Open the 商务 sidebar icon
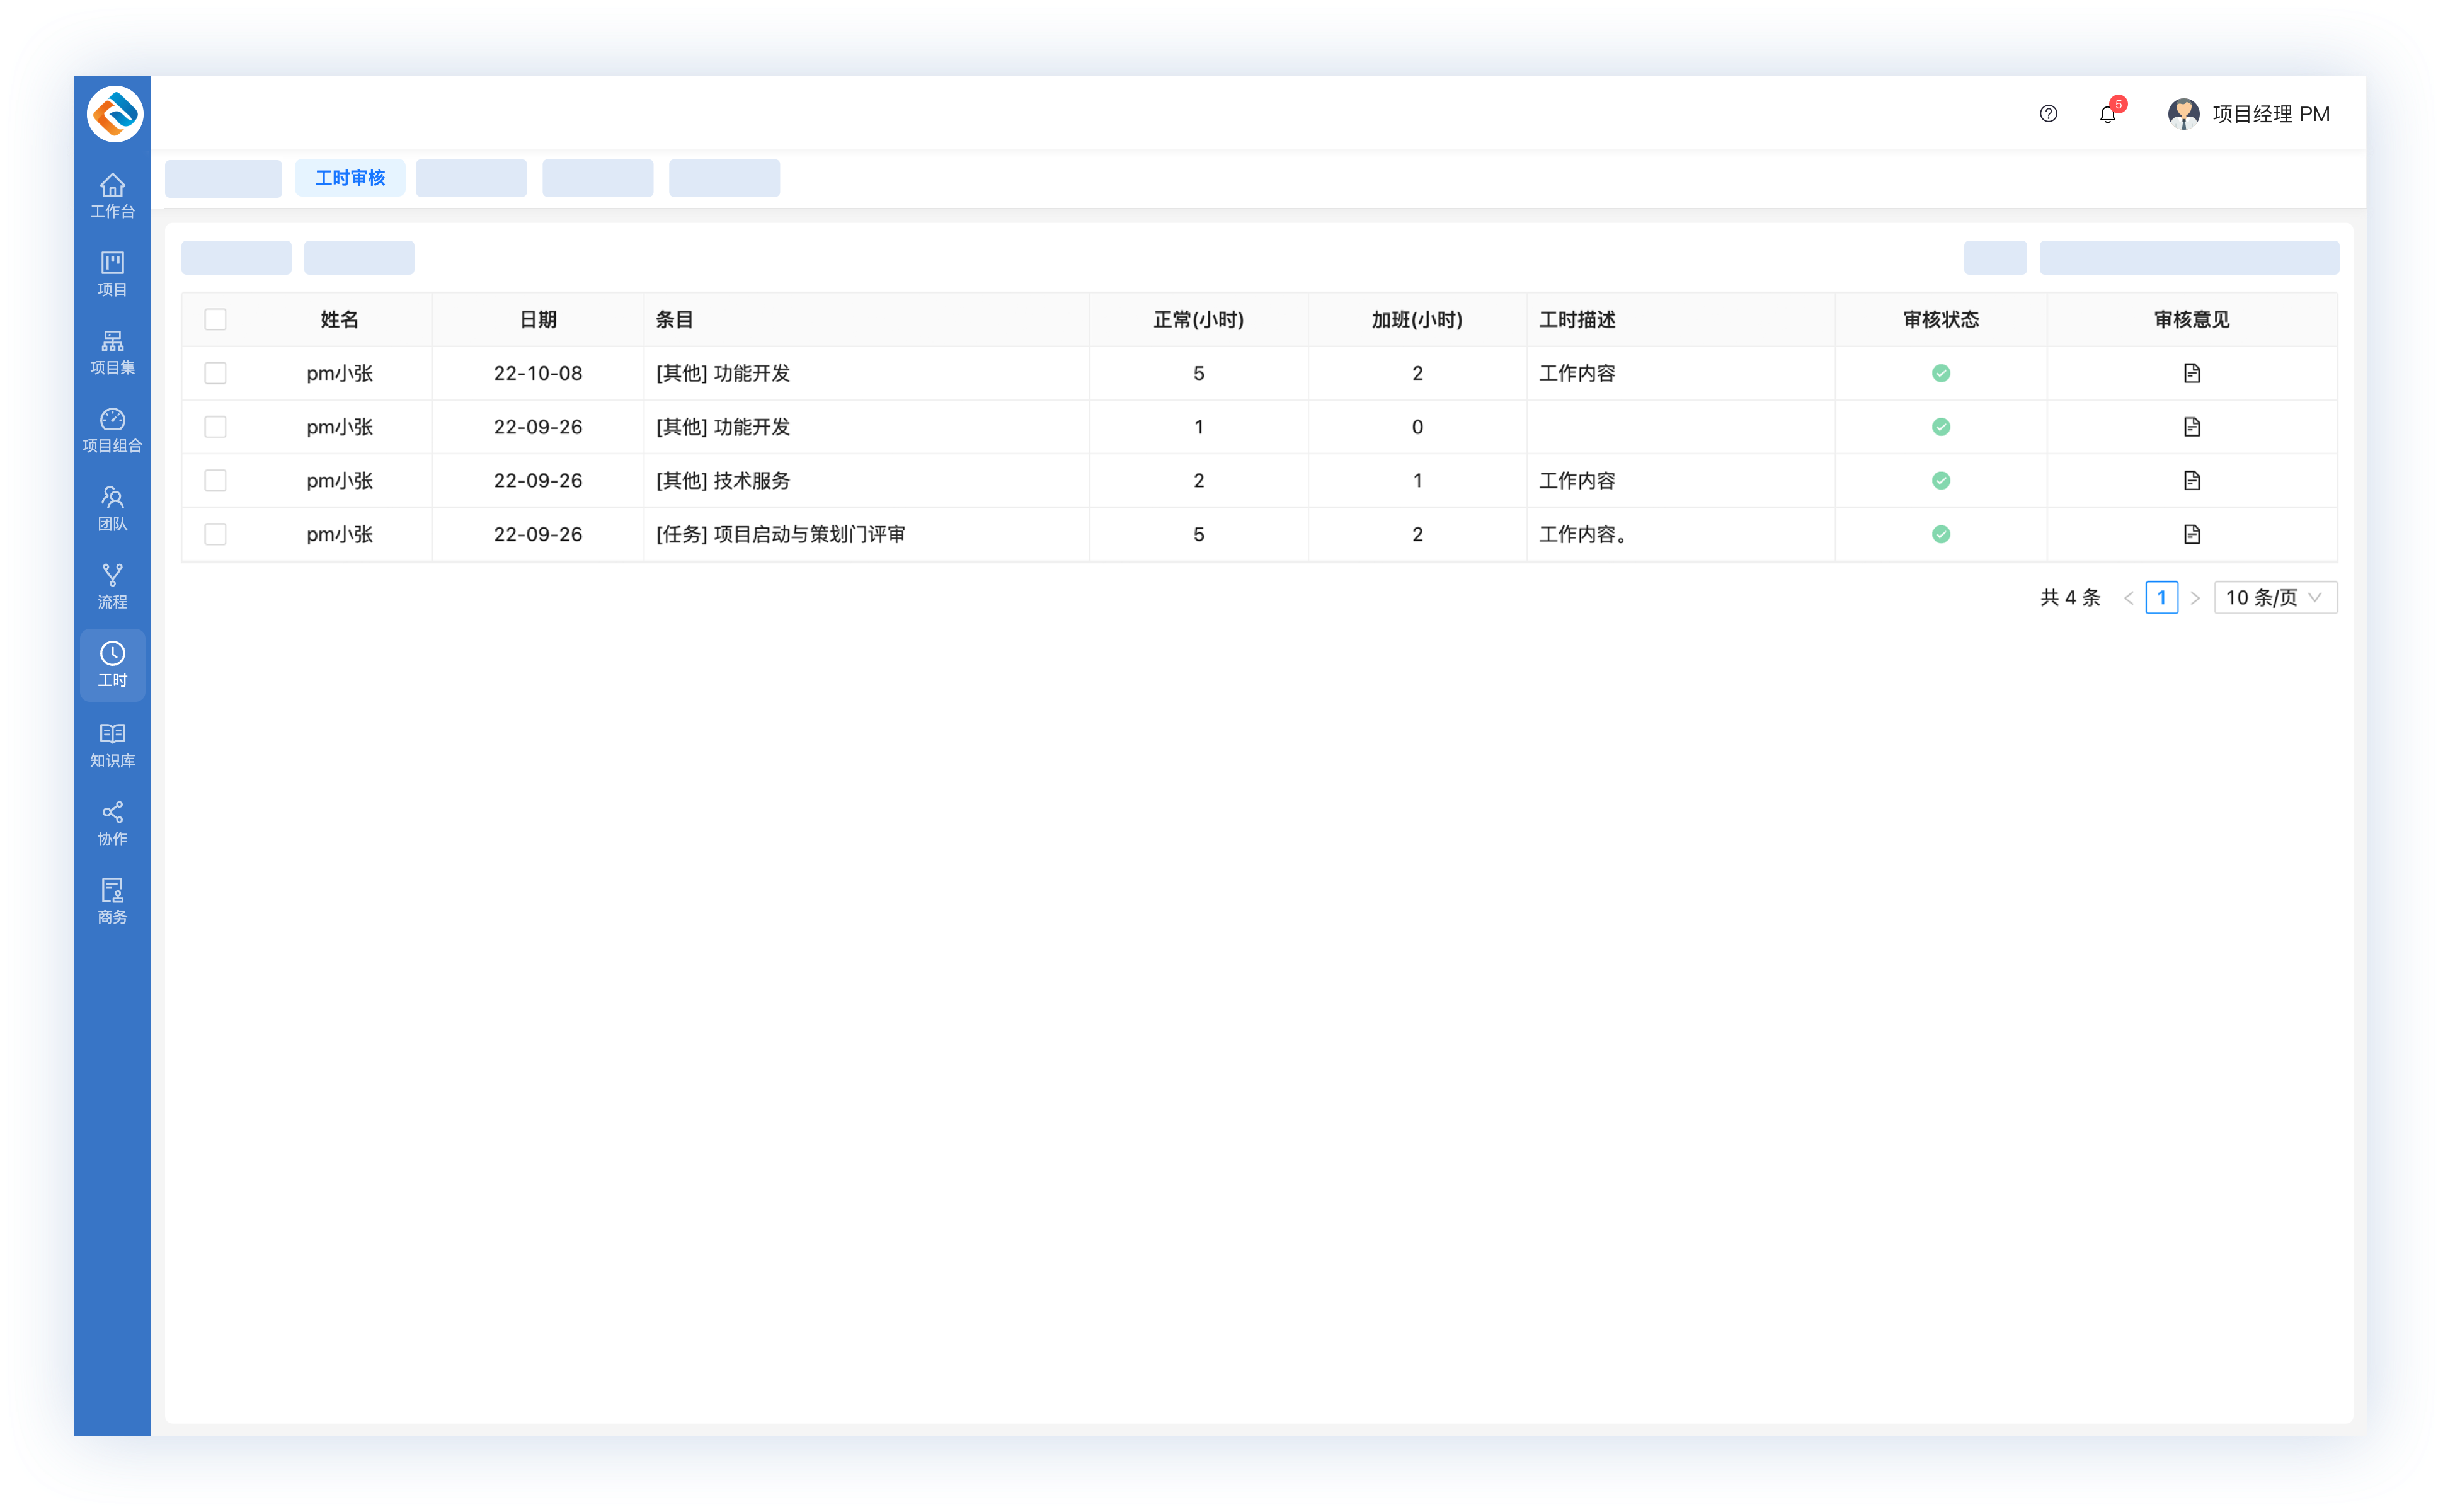 (x=112, y=900)
